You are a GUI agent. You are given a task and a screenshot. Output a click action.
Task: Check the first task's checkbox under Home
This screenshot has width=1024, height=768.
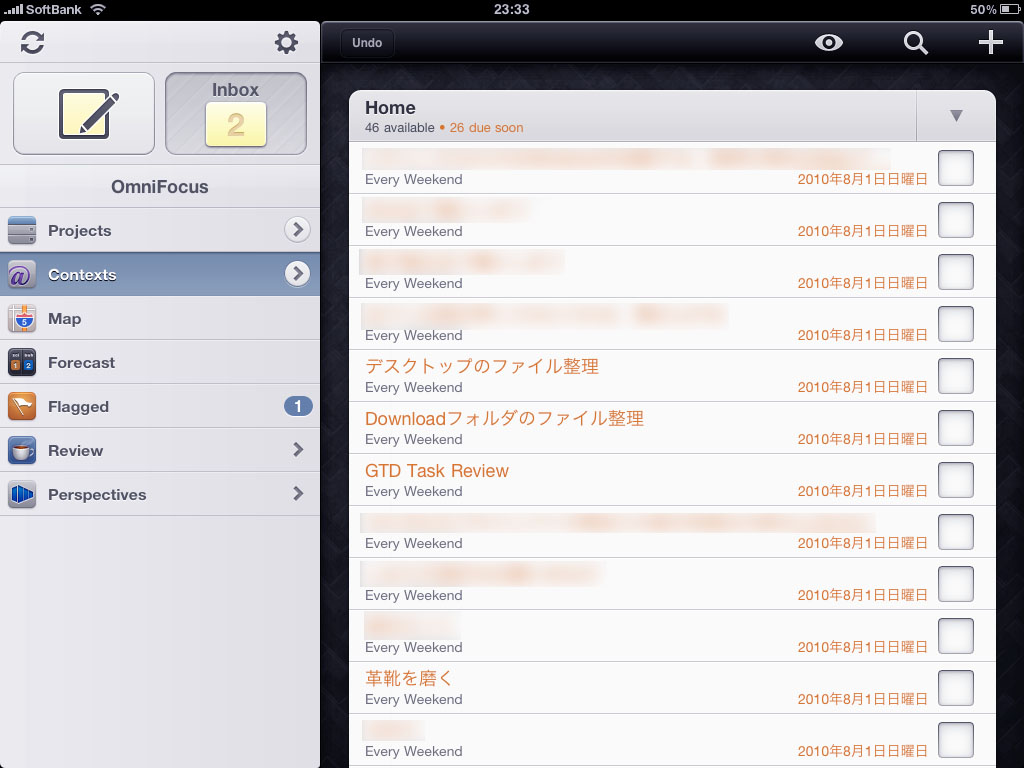click(x=956, y=168)
